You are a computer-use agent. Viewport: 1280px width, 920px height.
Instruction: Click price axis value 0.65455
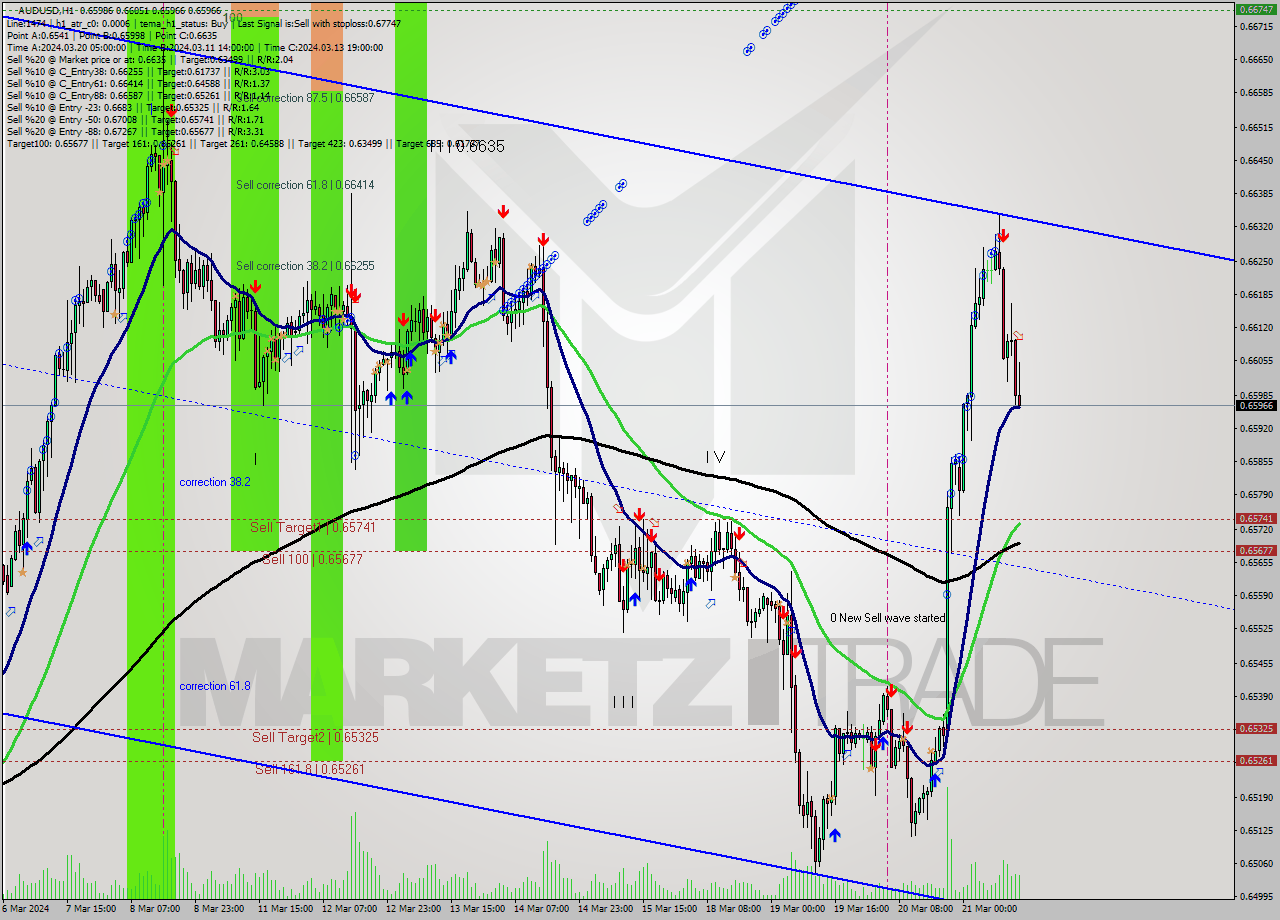pyautogui.click(x=1257, y=663)
